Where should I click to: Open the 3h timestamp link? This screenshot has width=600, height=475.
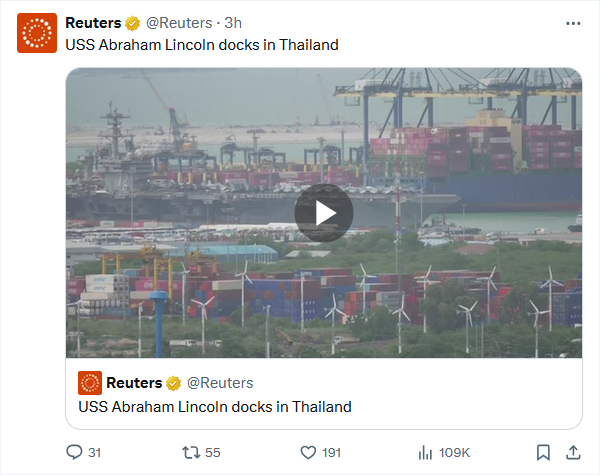(233, 23)
